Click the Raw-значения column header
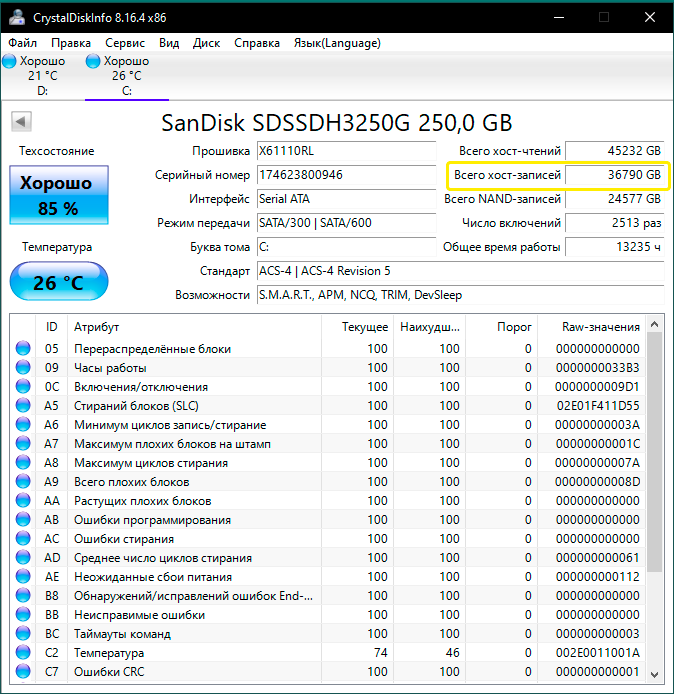This screenshot has width=674, height=694. [592, 327]
